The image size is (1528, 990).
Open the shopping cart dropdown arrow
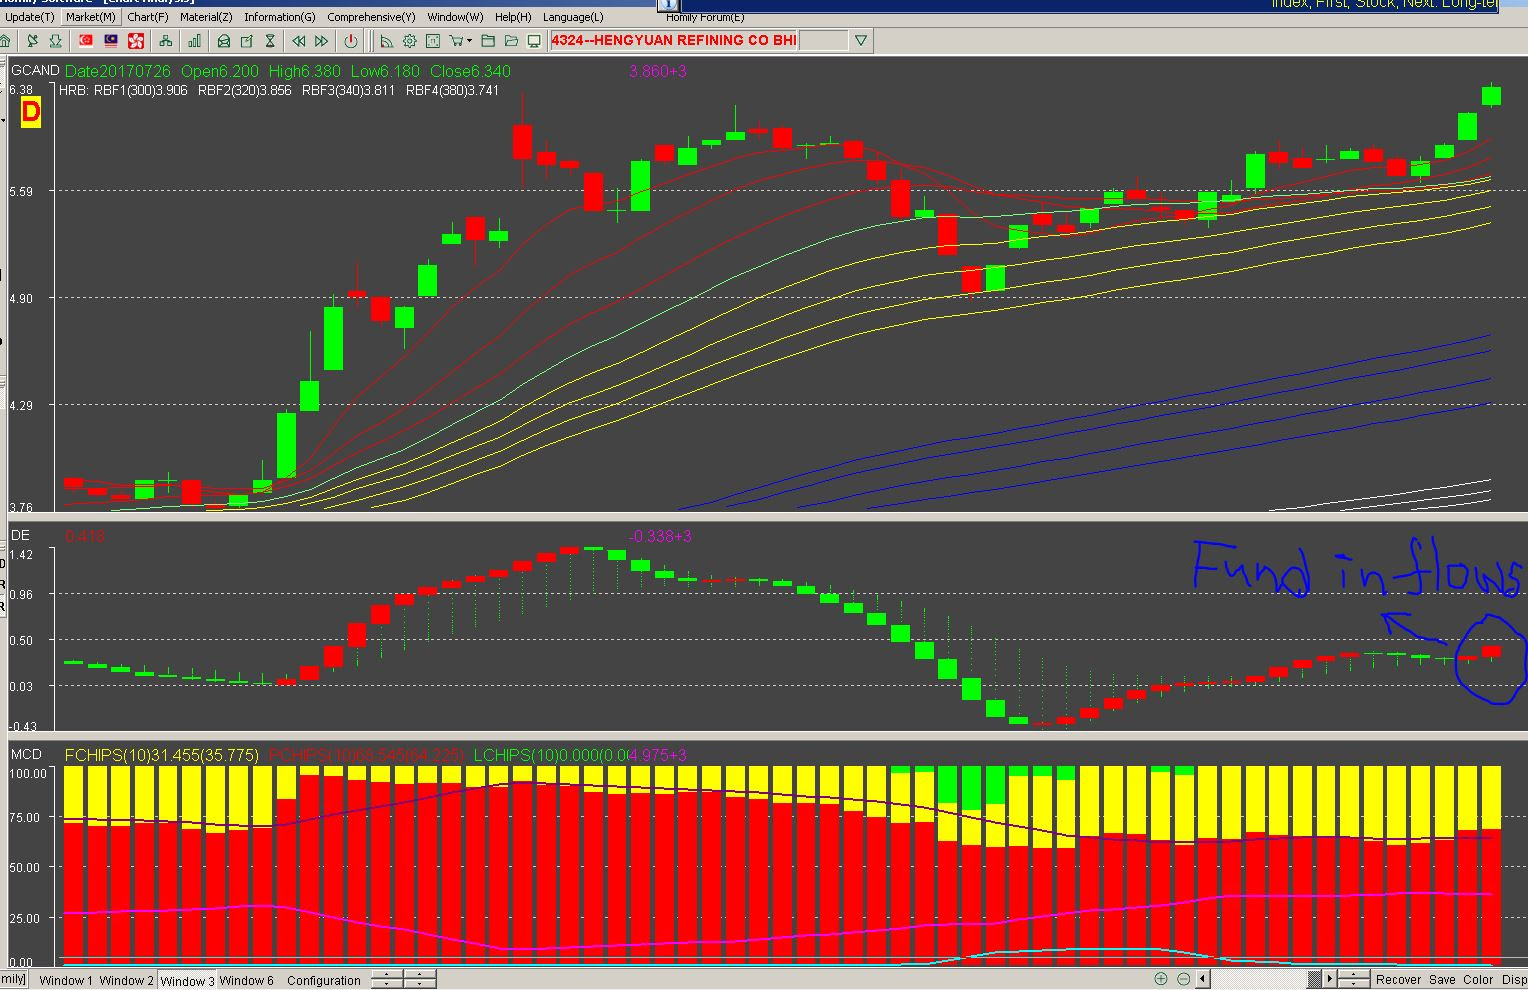point(470,41)
